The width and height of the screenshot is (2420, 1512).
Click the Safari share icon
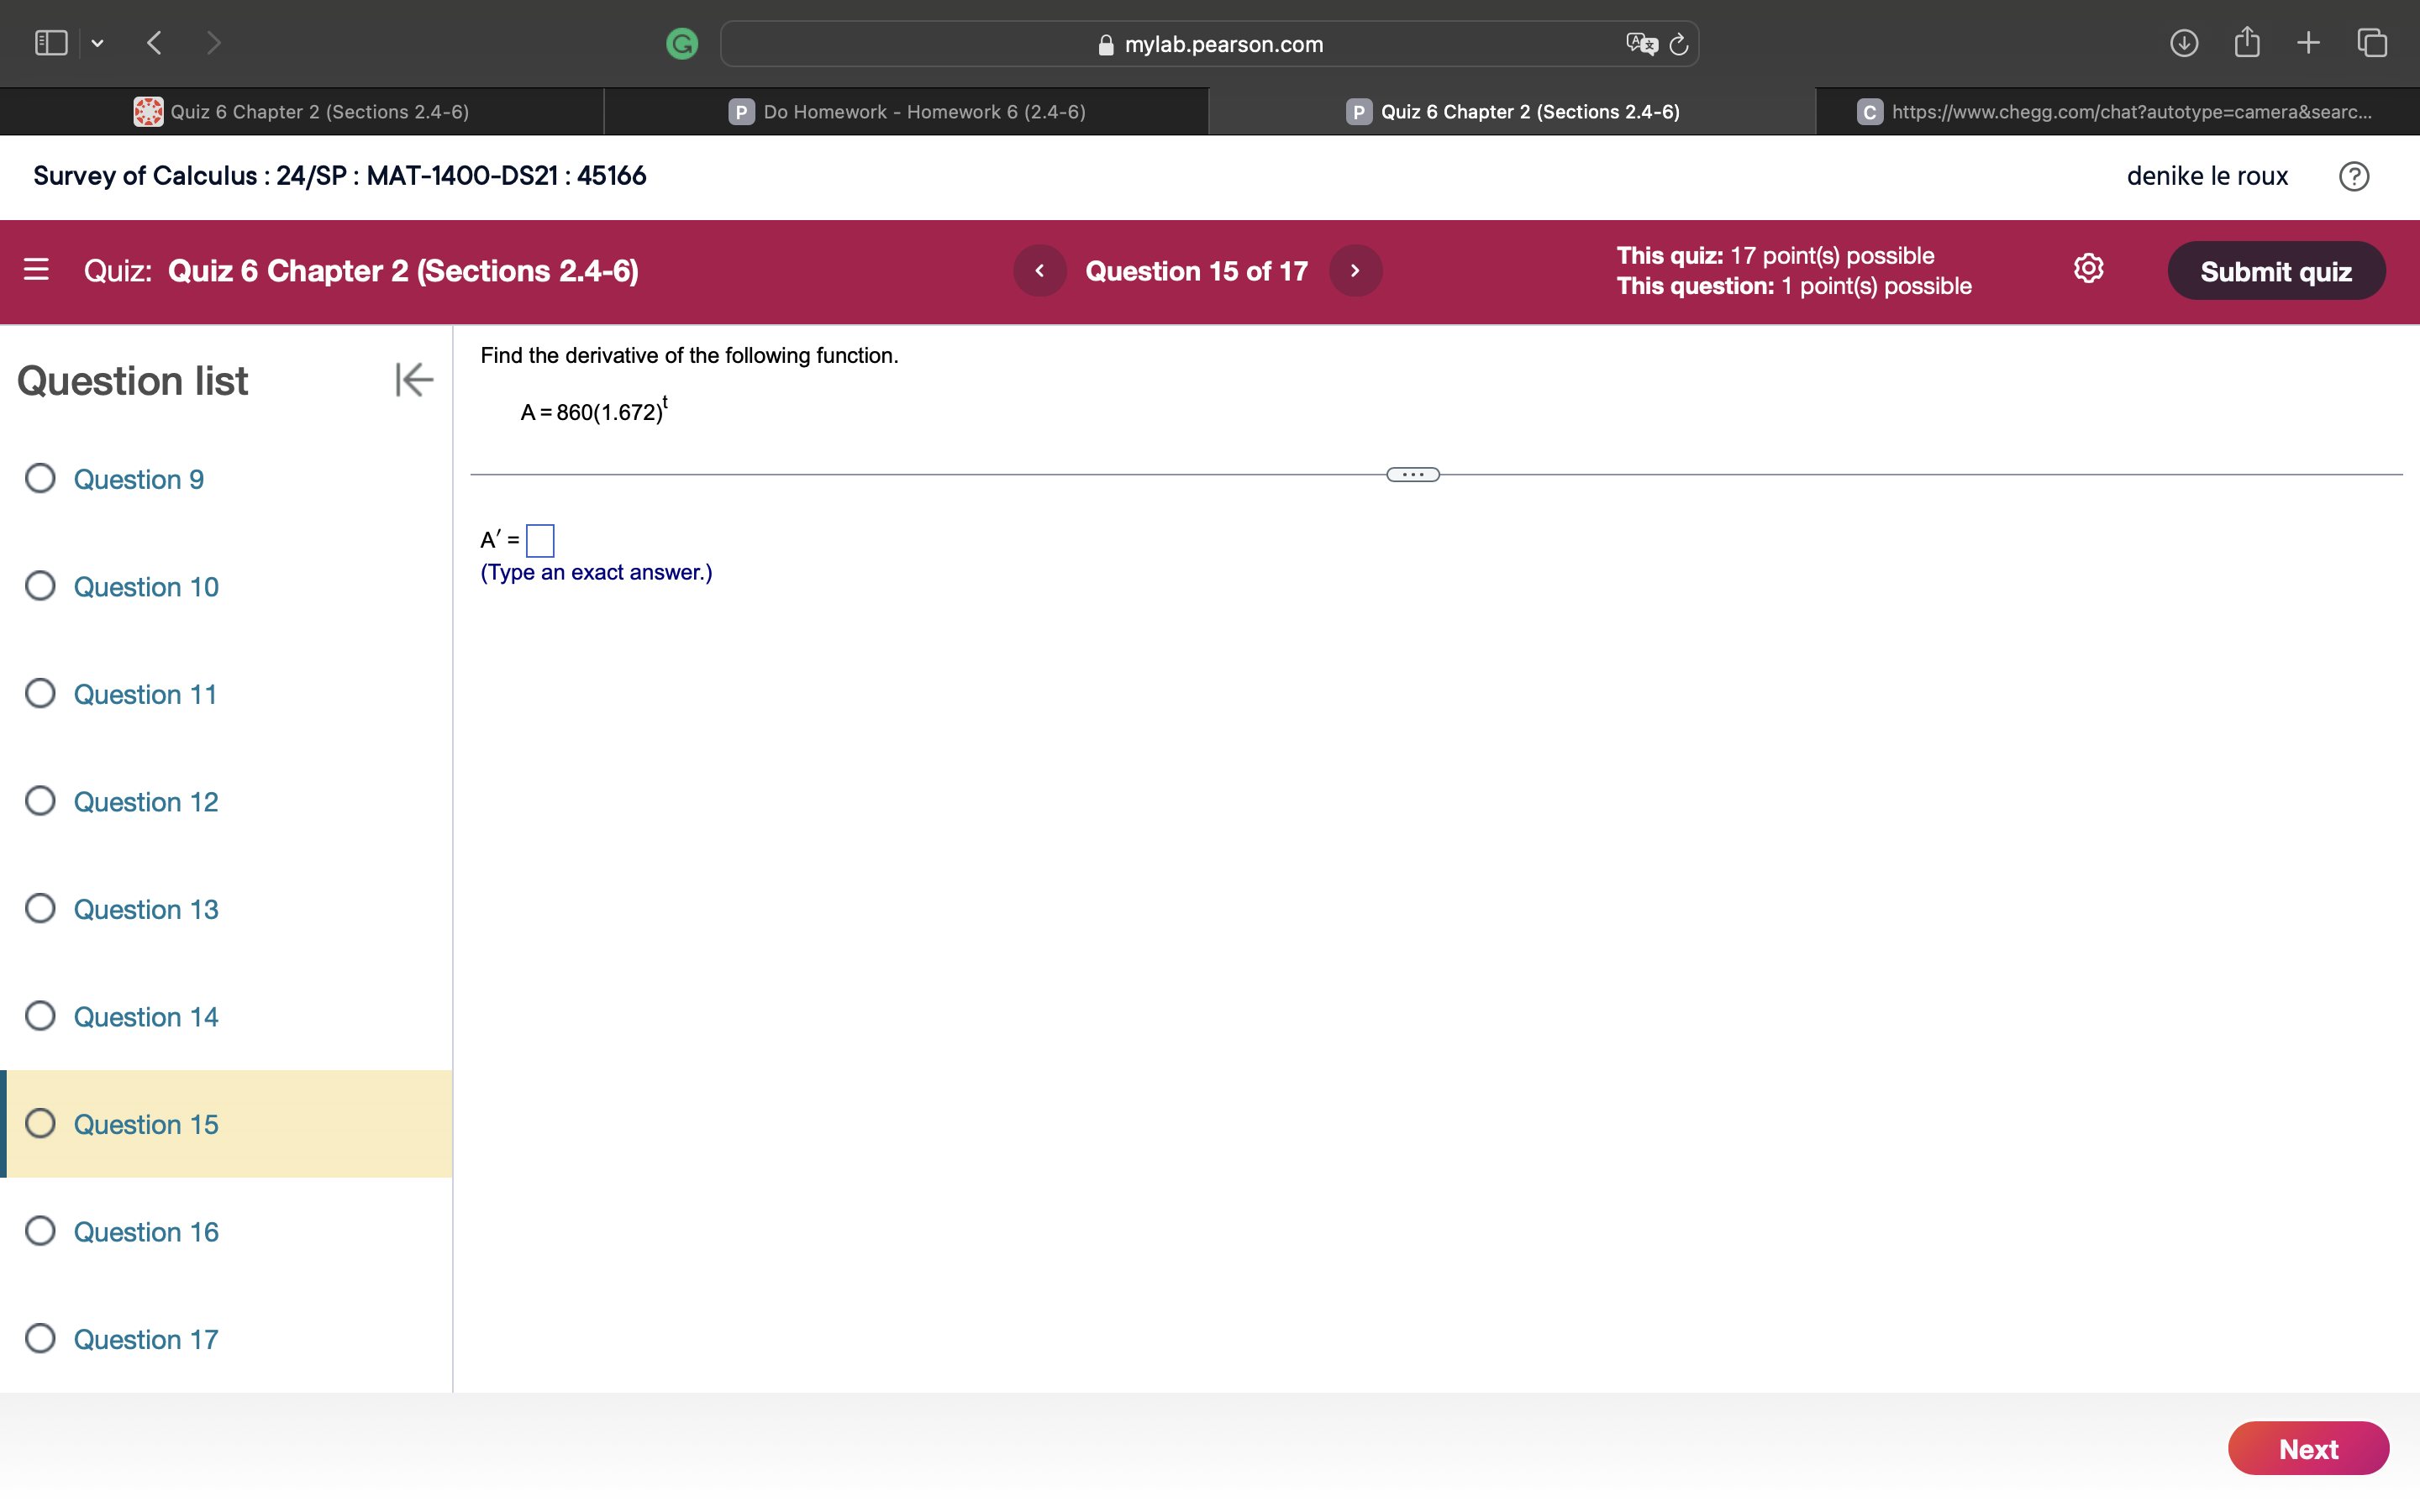(2246, 43)
